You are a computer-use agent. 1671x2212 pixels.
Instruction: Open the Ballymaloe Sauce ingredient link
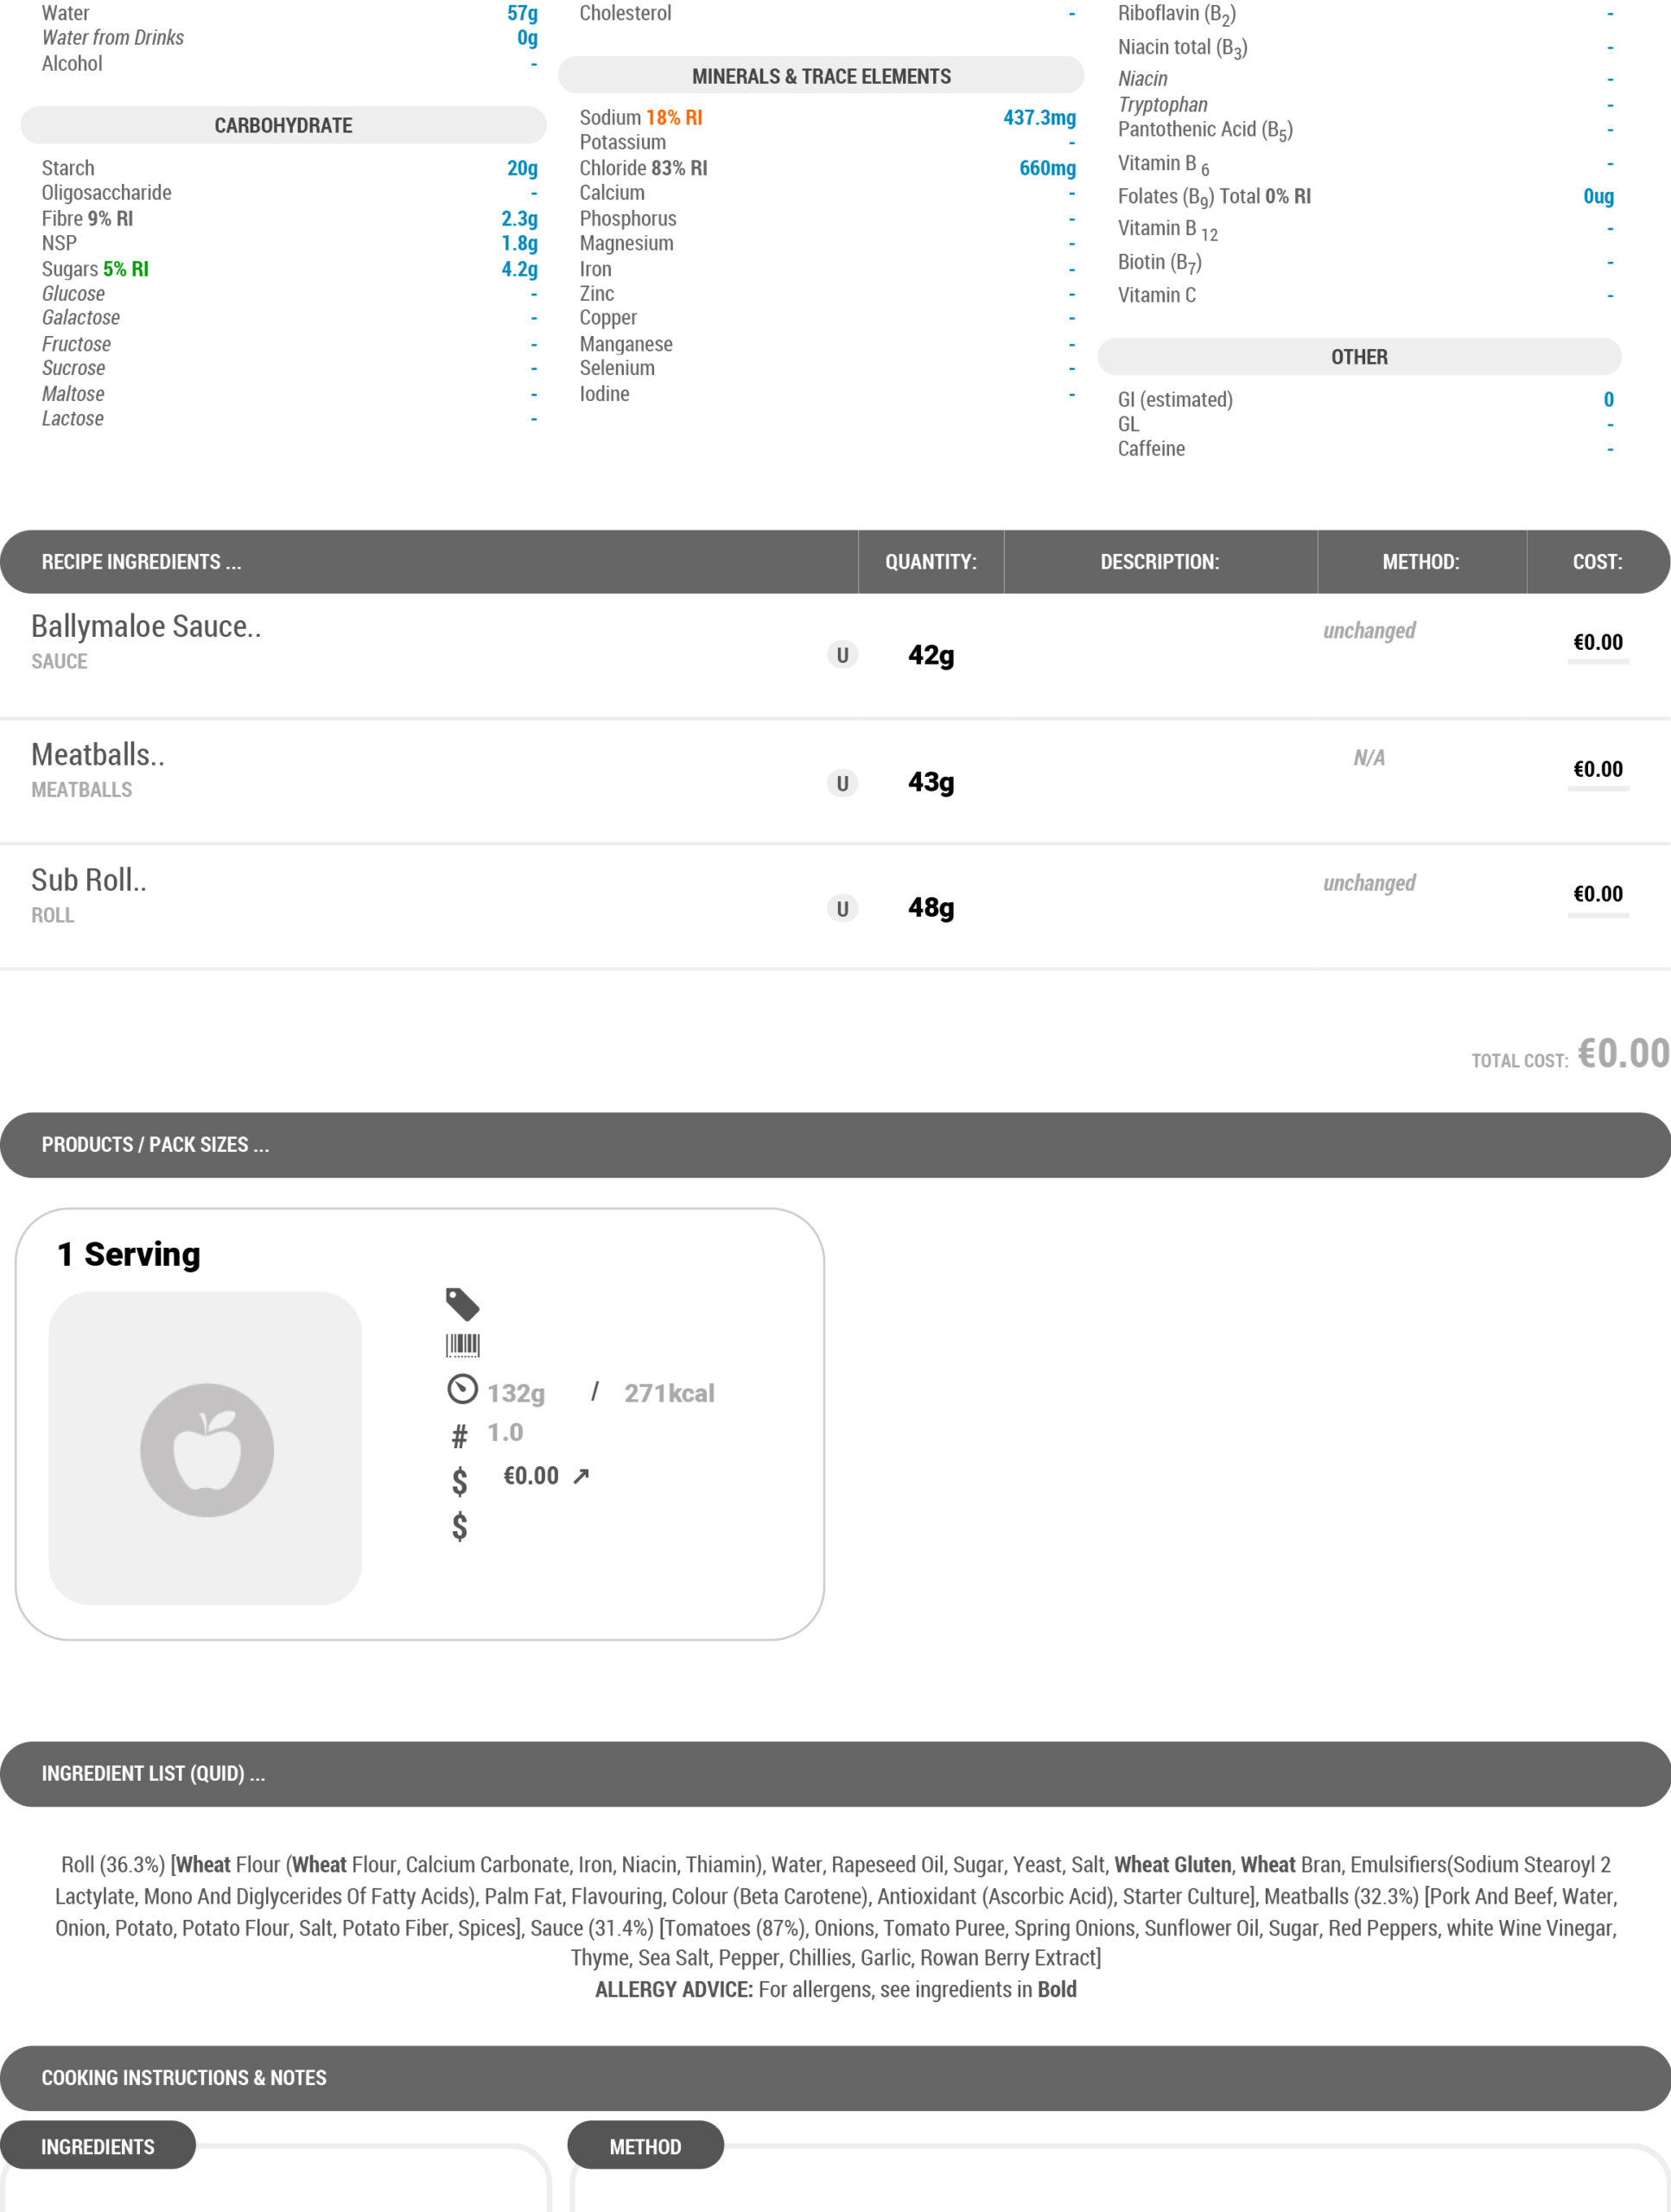coord(146,626)
